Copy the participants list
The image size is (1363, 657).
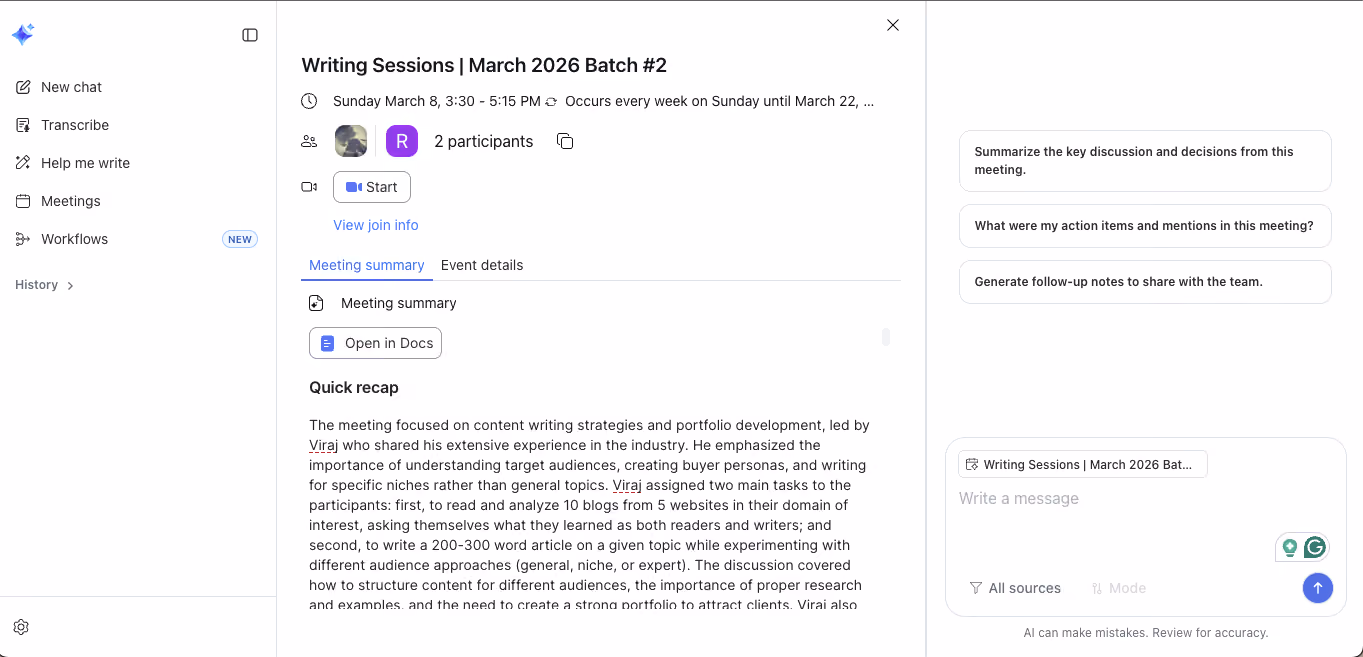pos(565,141)
